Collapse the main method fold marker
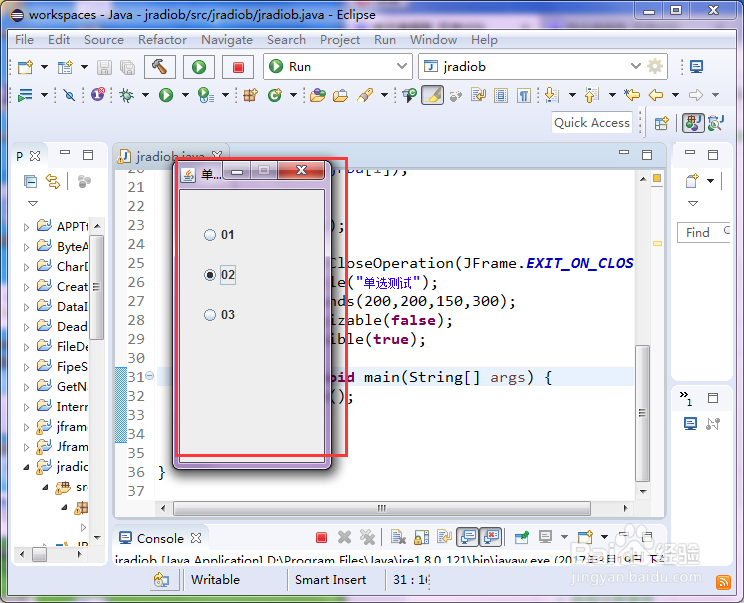Viewport: 744px width, 603px height. click(149, 376)
